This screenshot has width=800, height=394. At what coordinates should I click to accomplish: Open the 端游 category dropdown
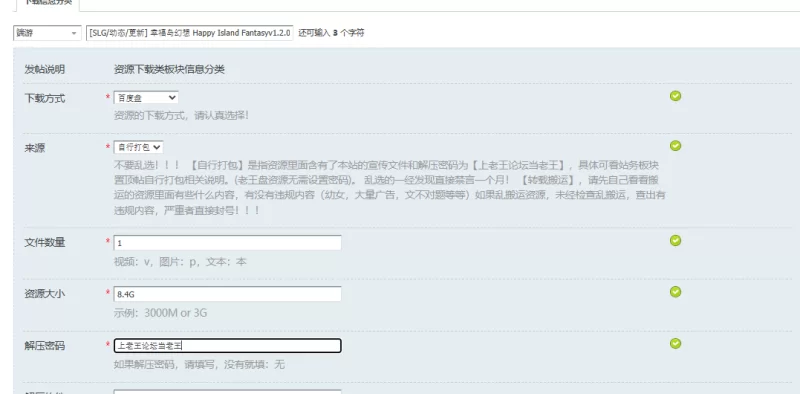pos(47,33)
